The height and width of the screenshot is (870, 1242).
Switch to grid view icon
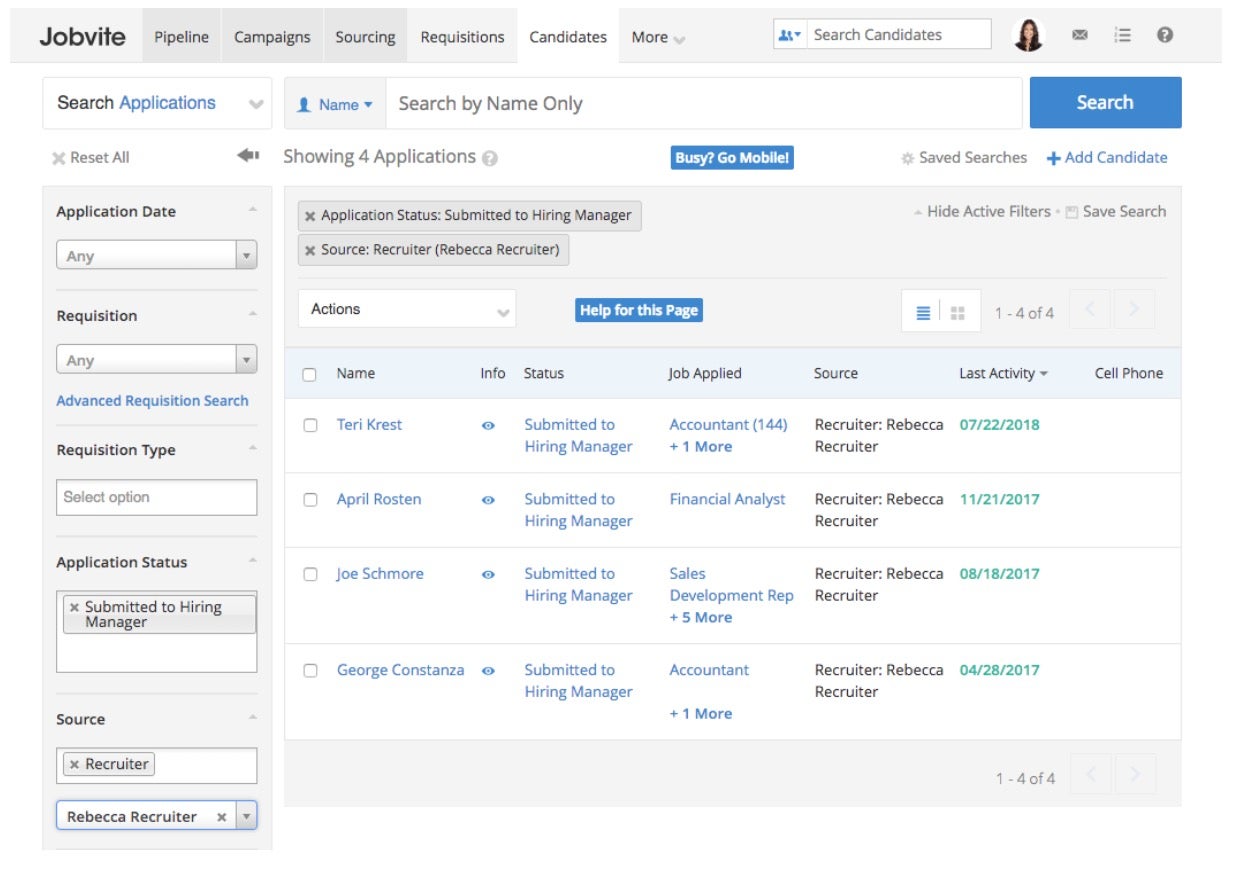[x=957, y=313]
